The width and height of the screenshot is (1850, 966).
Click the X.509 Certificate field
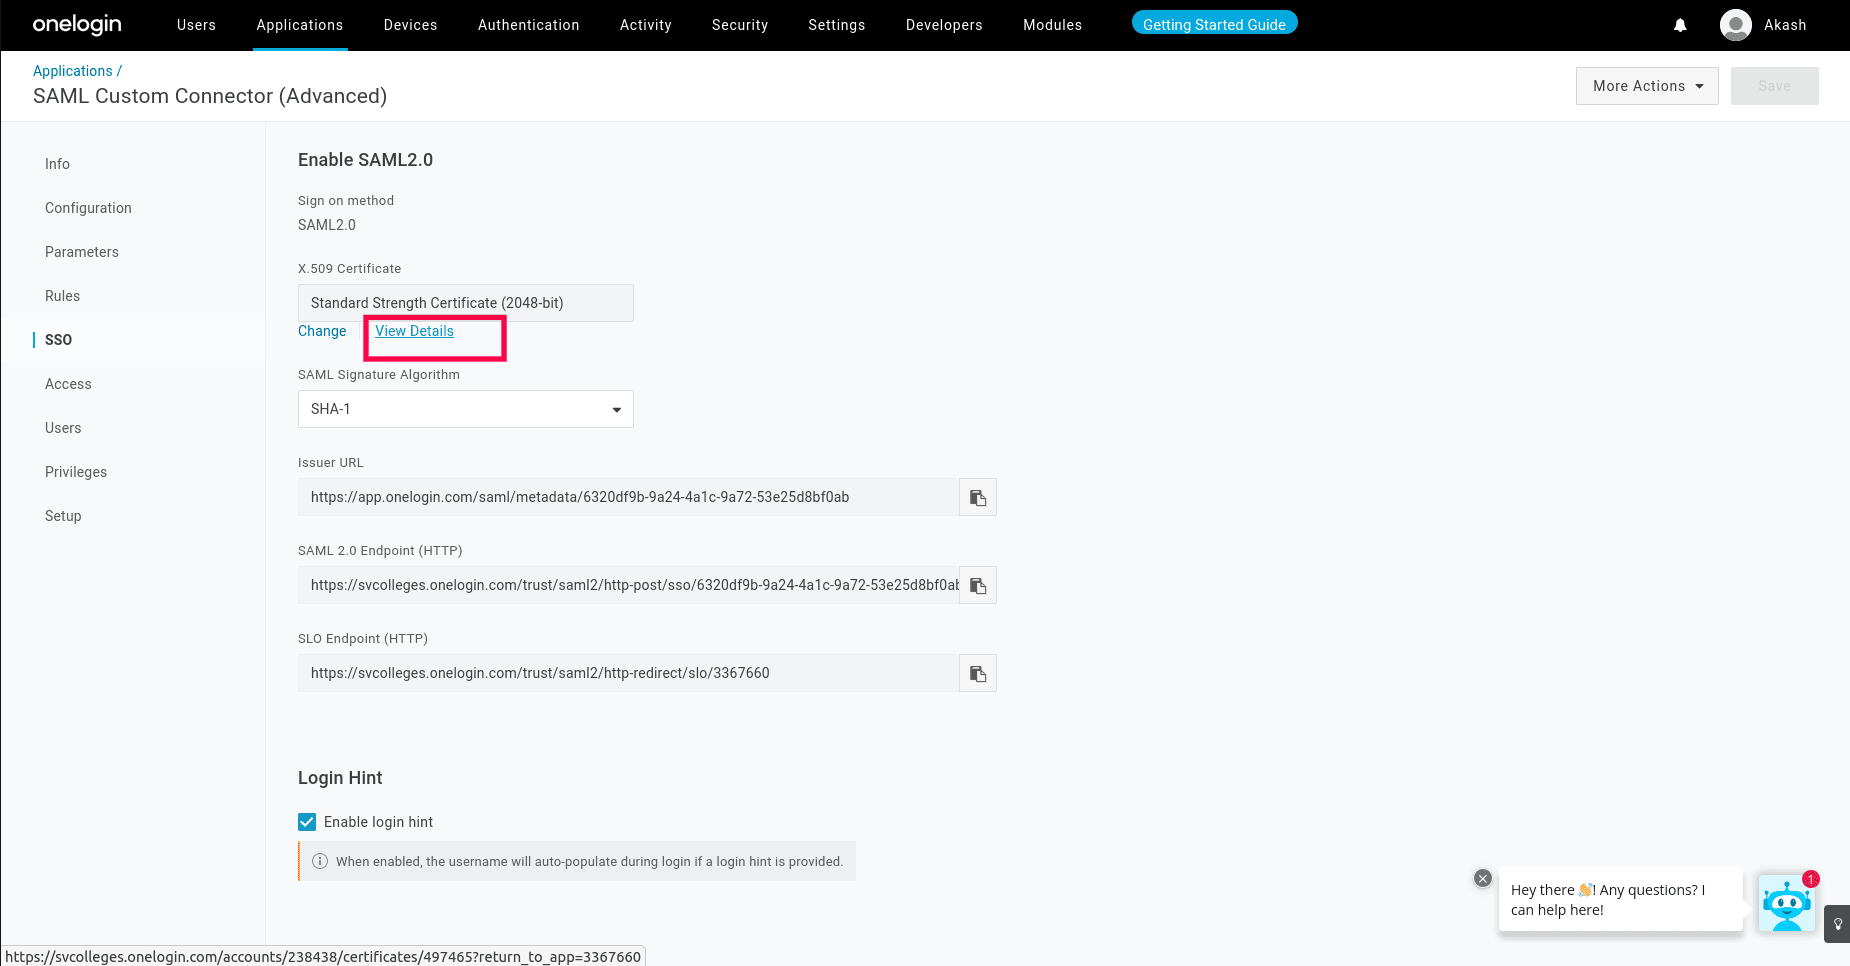pos(465,302)
